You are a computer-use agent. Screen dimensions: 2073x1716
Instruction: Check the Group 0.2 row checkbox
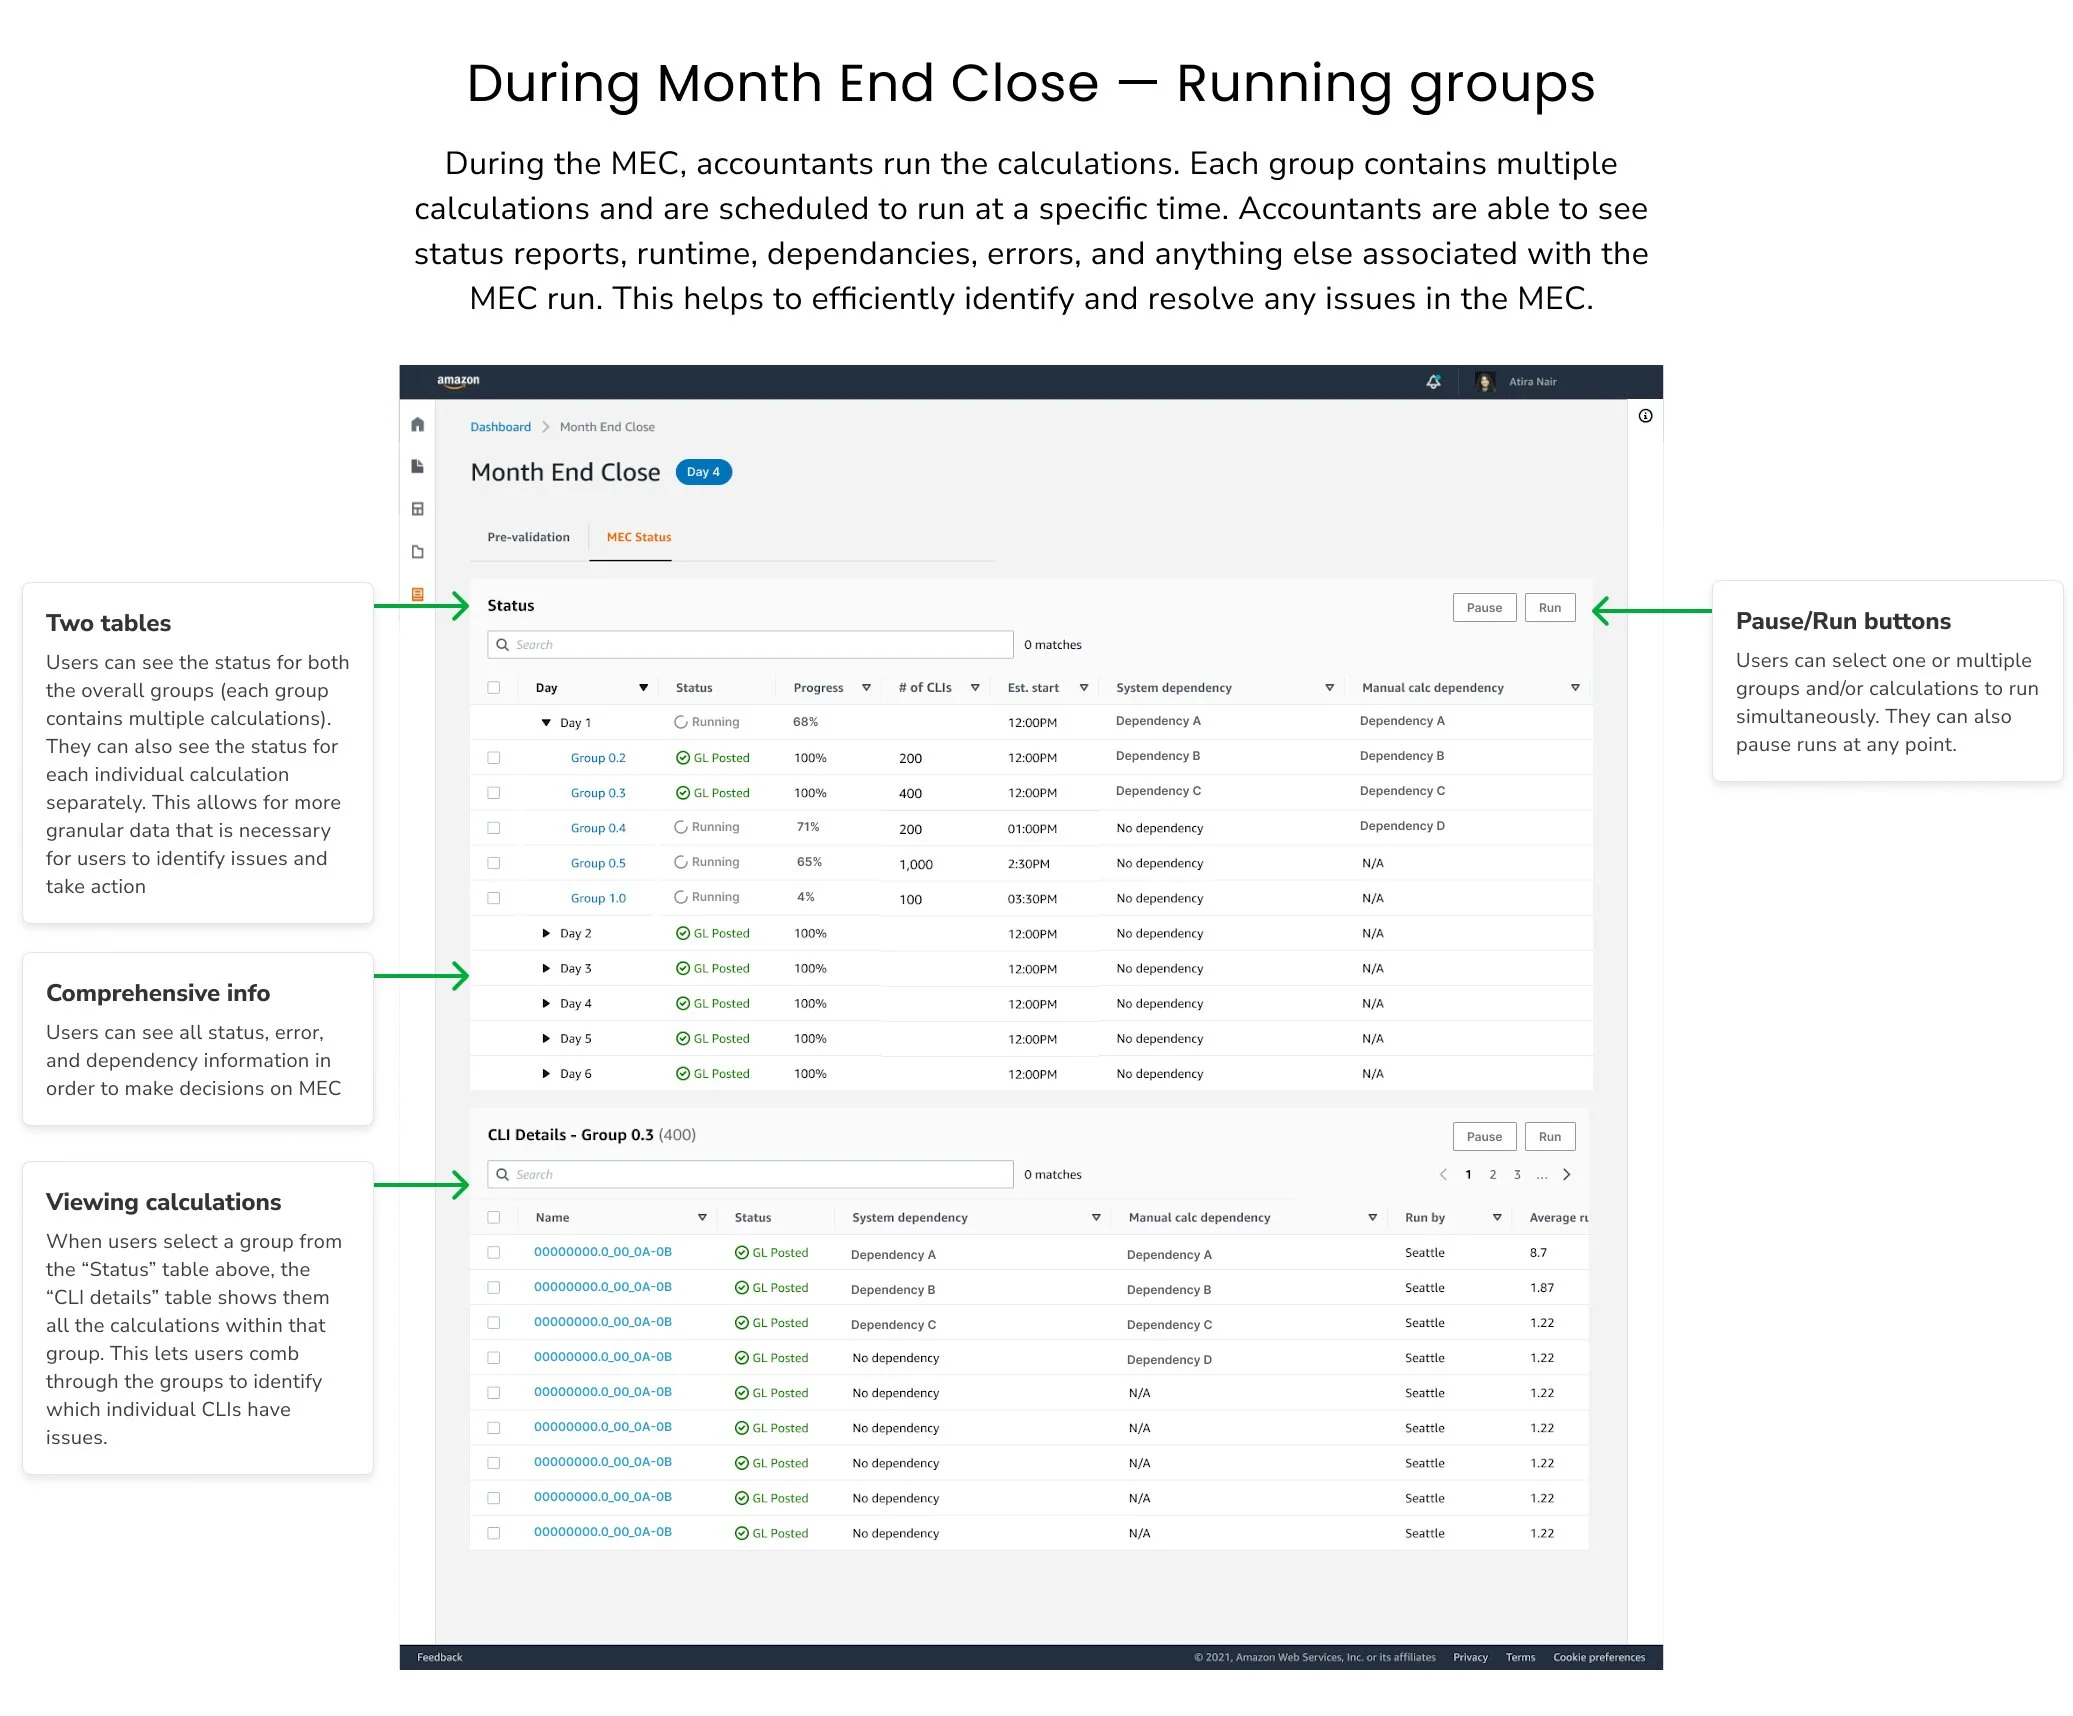pos(494,758)
